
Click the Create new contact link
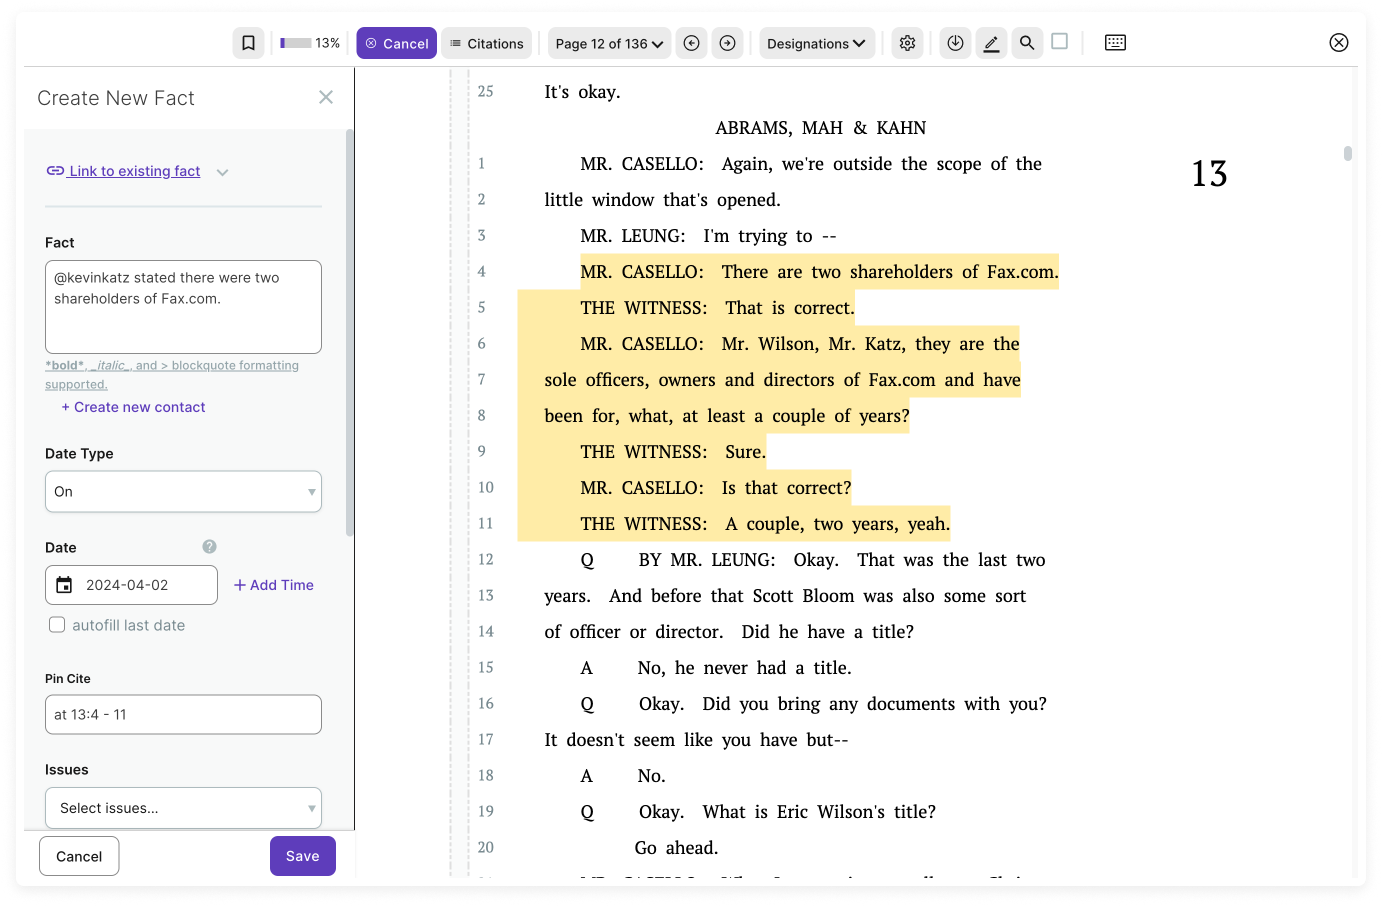click(133, 407)
